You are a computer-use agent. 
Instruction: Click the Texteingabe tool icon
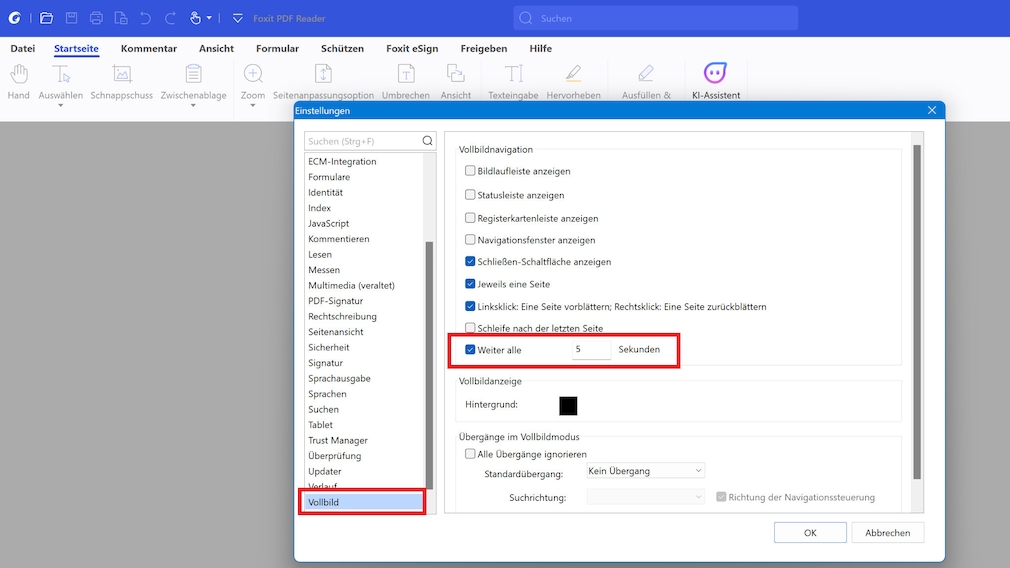pyautogui.click(x=513, y=74)
